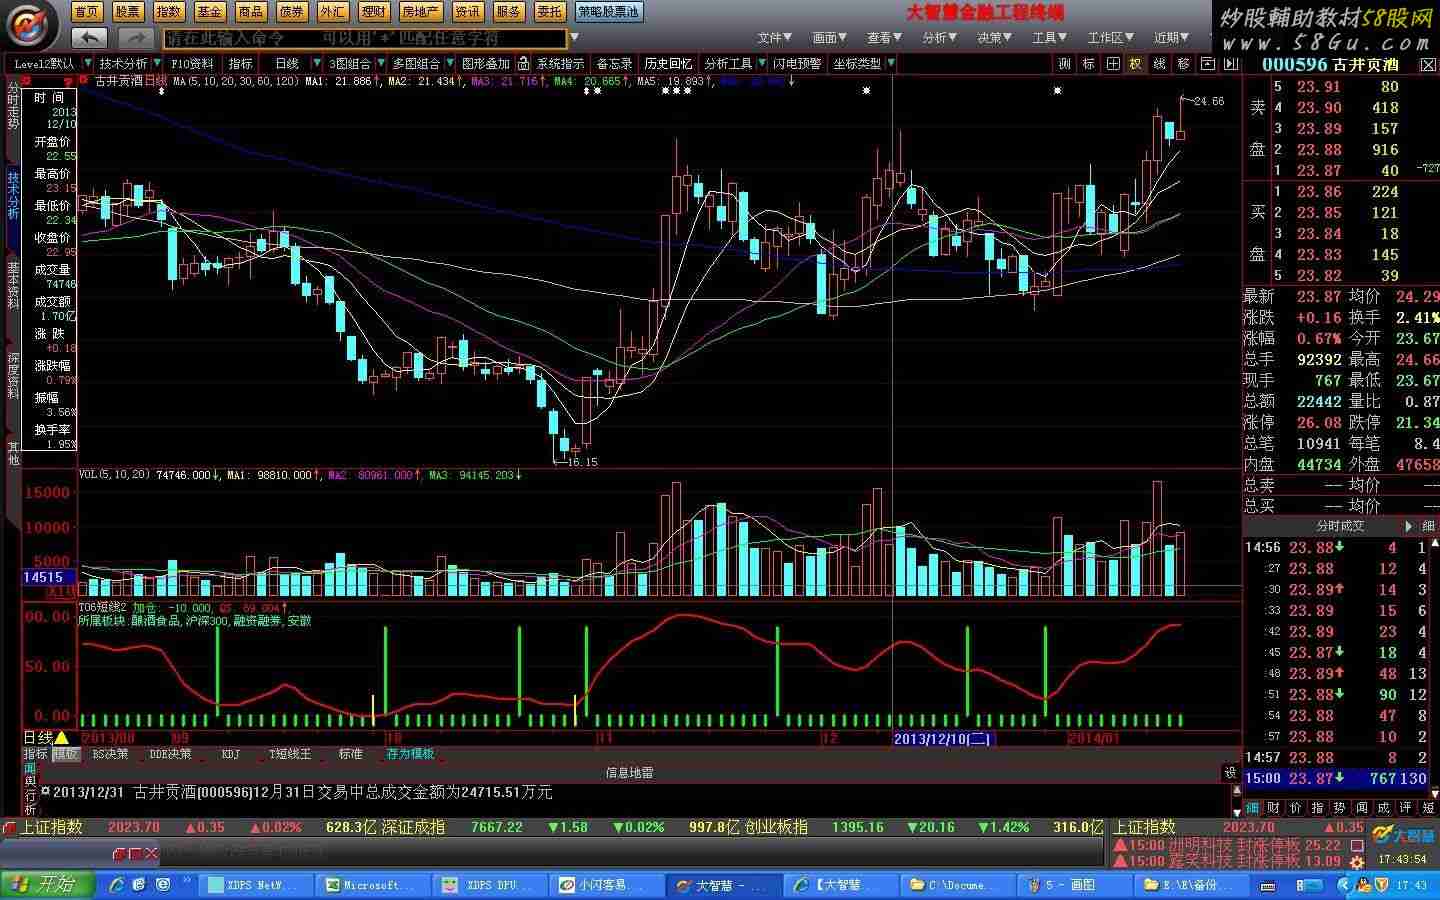Toggle the lock icon beside 图形叠加
This screenshot has width=1440, height=900.
click(x=524, y=63)
